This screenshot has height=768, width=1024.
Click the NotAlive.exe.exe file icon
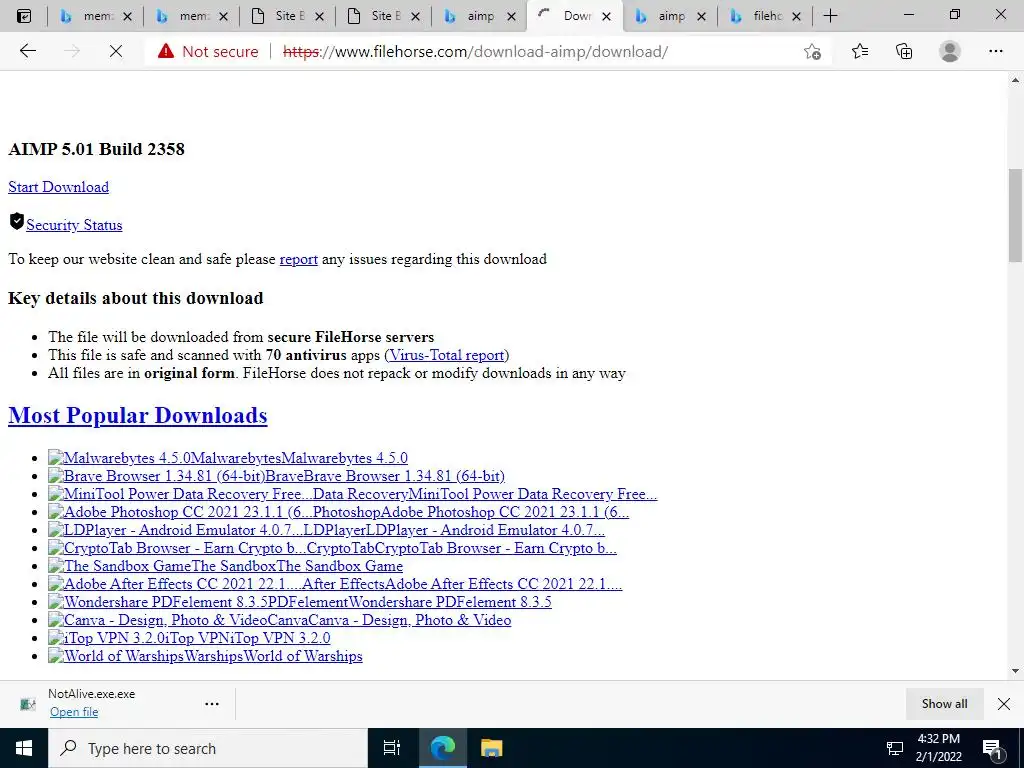pos(28,704)
